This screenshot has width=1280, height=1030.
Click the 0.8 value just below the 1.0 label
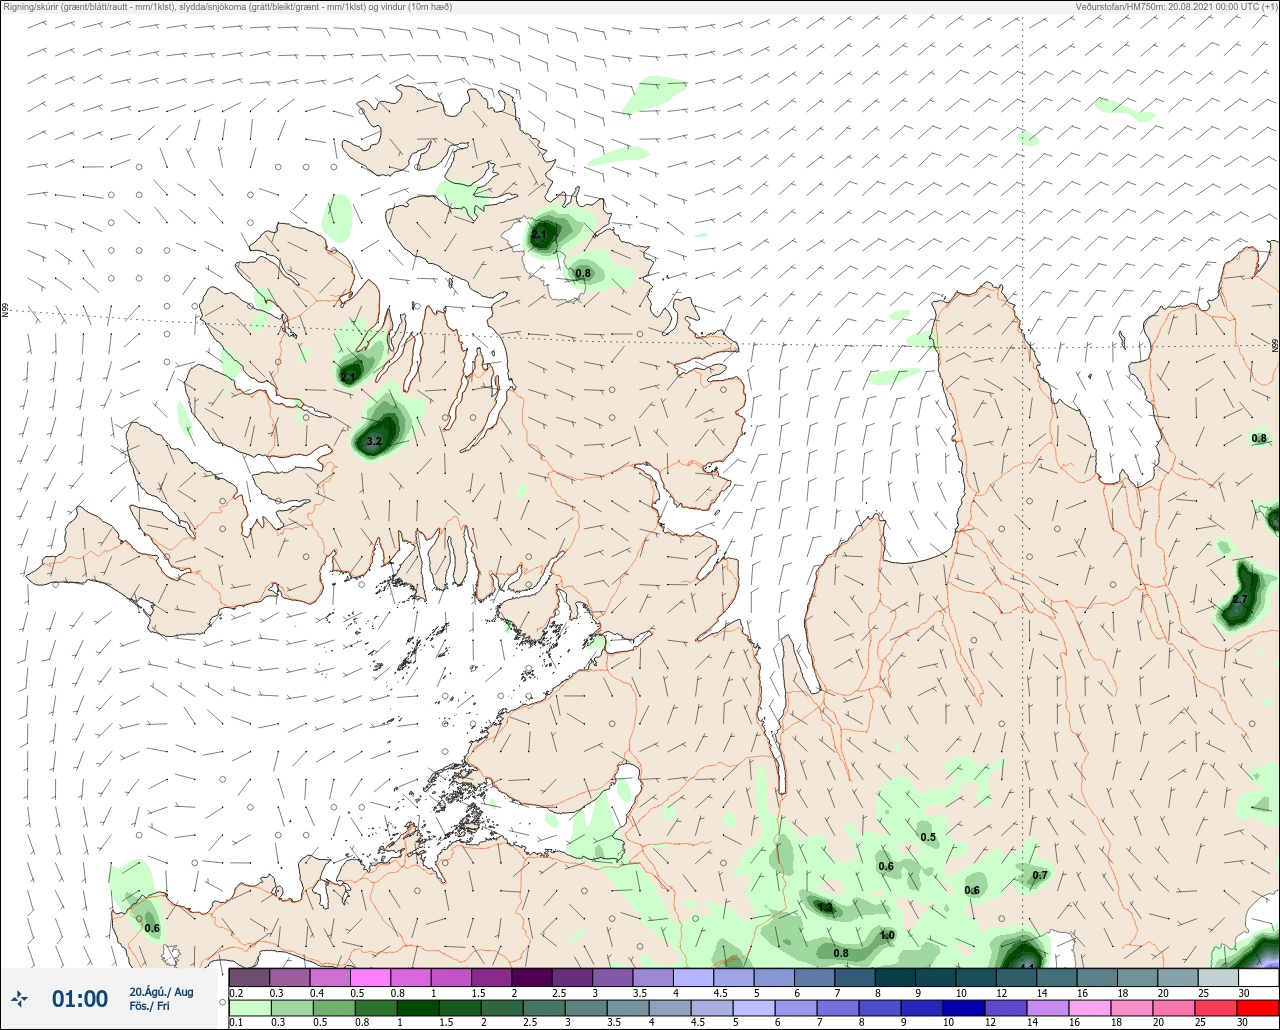tap(841, 953)
